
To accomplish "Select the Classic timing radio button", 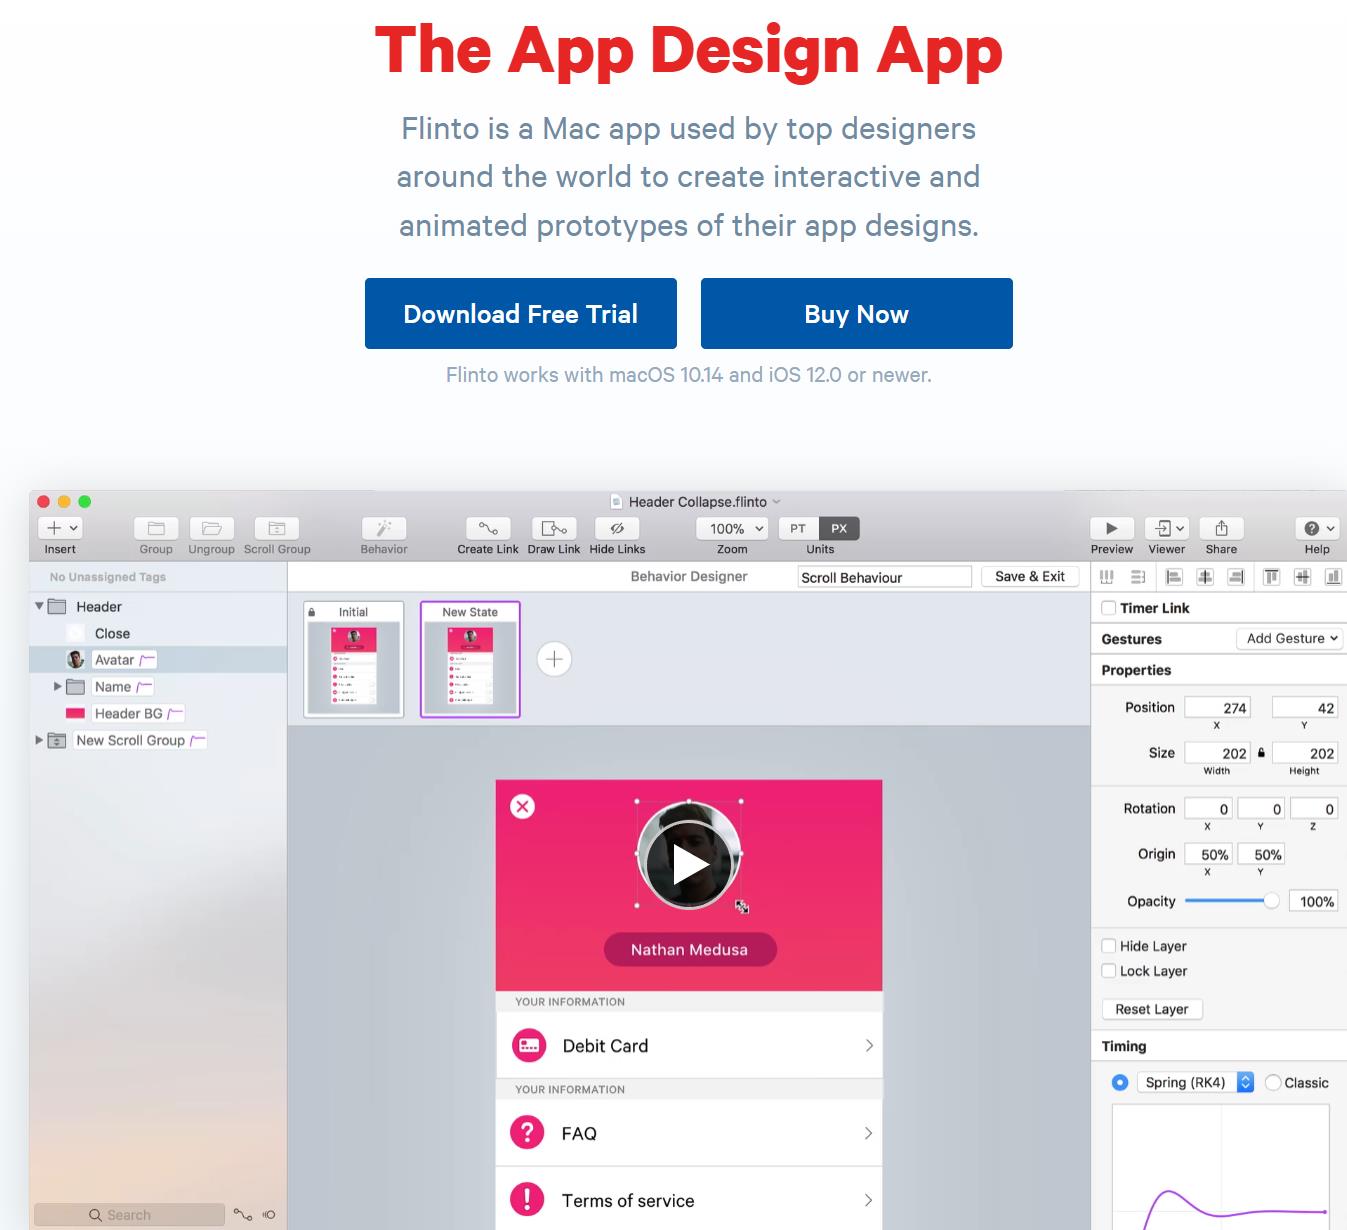I will pos(1273,1082).
